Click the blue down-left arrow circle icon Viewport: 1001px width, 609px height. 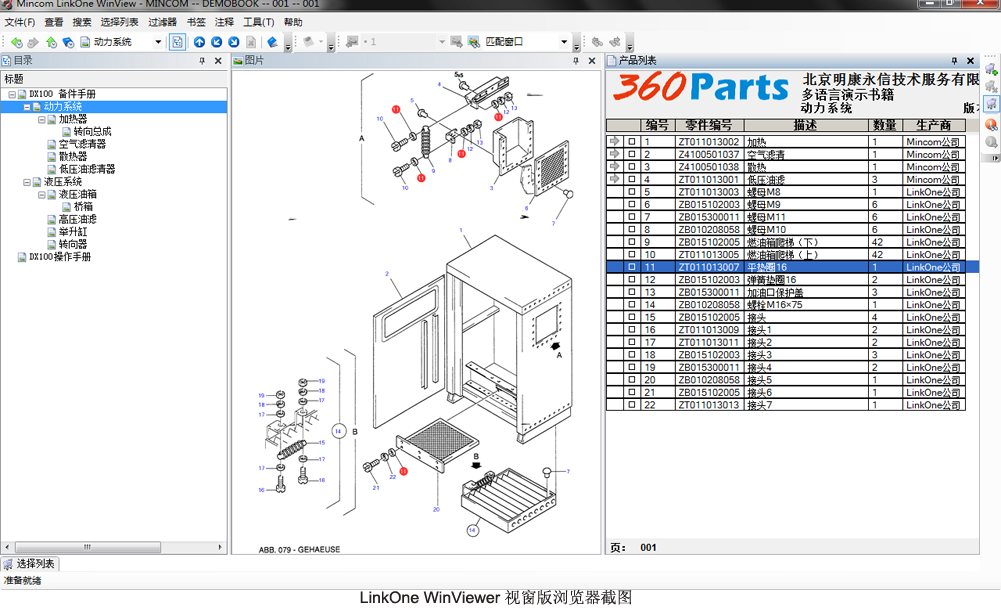(x=216, y=42)
